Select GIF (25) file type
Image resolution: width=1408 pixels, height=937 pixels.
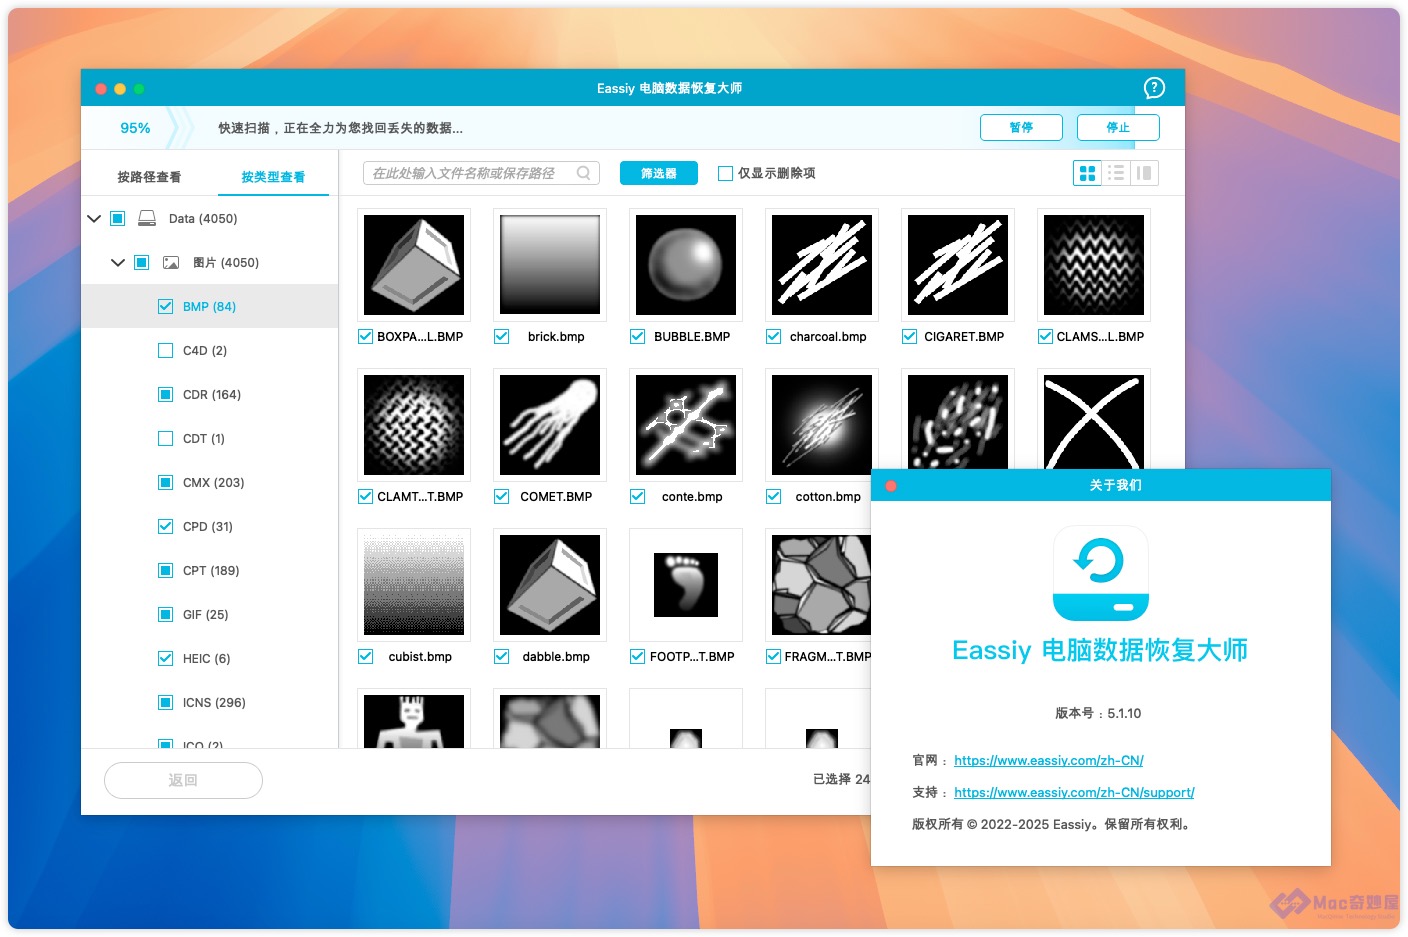click(206, 614)
